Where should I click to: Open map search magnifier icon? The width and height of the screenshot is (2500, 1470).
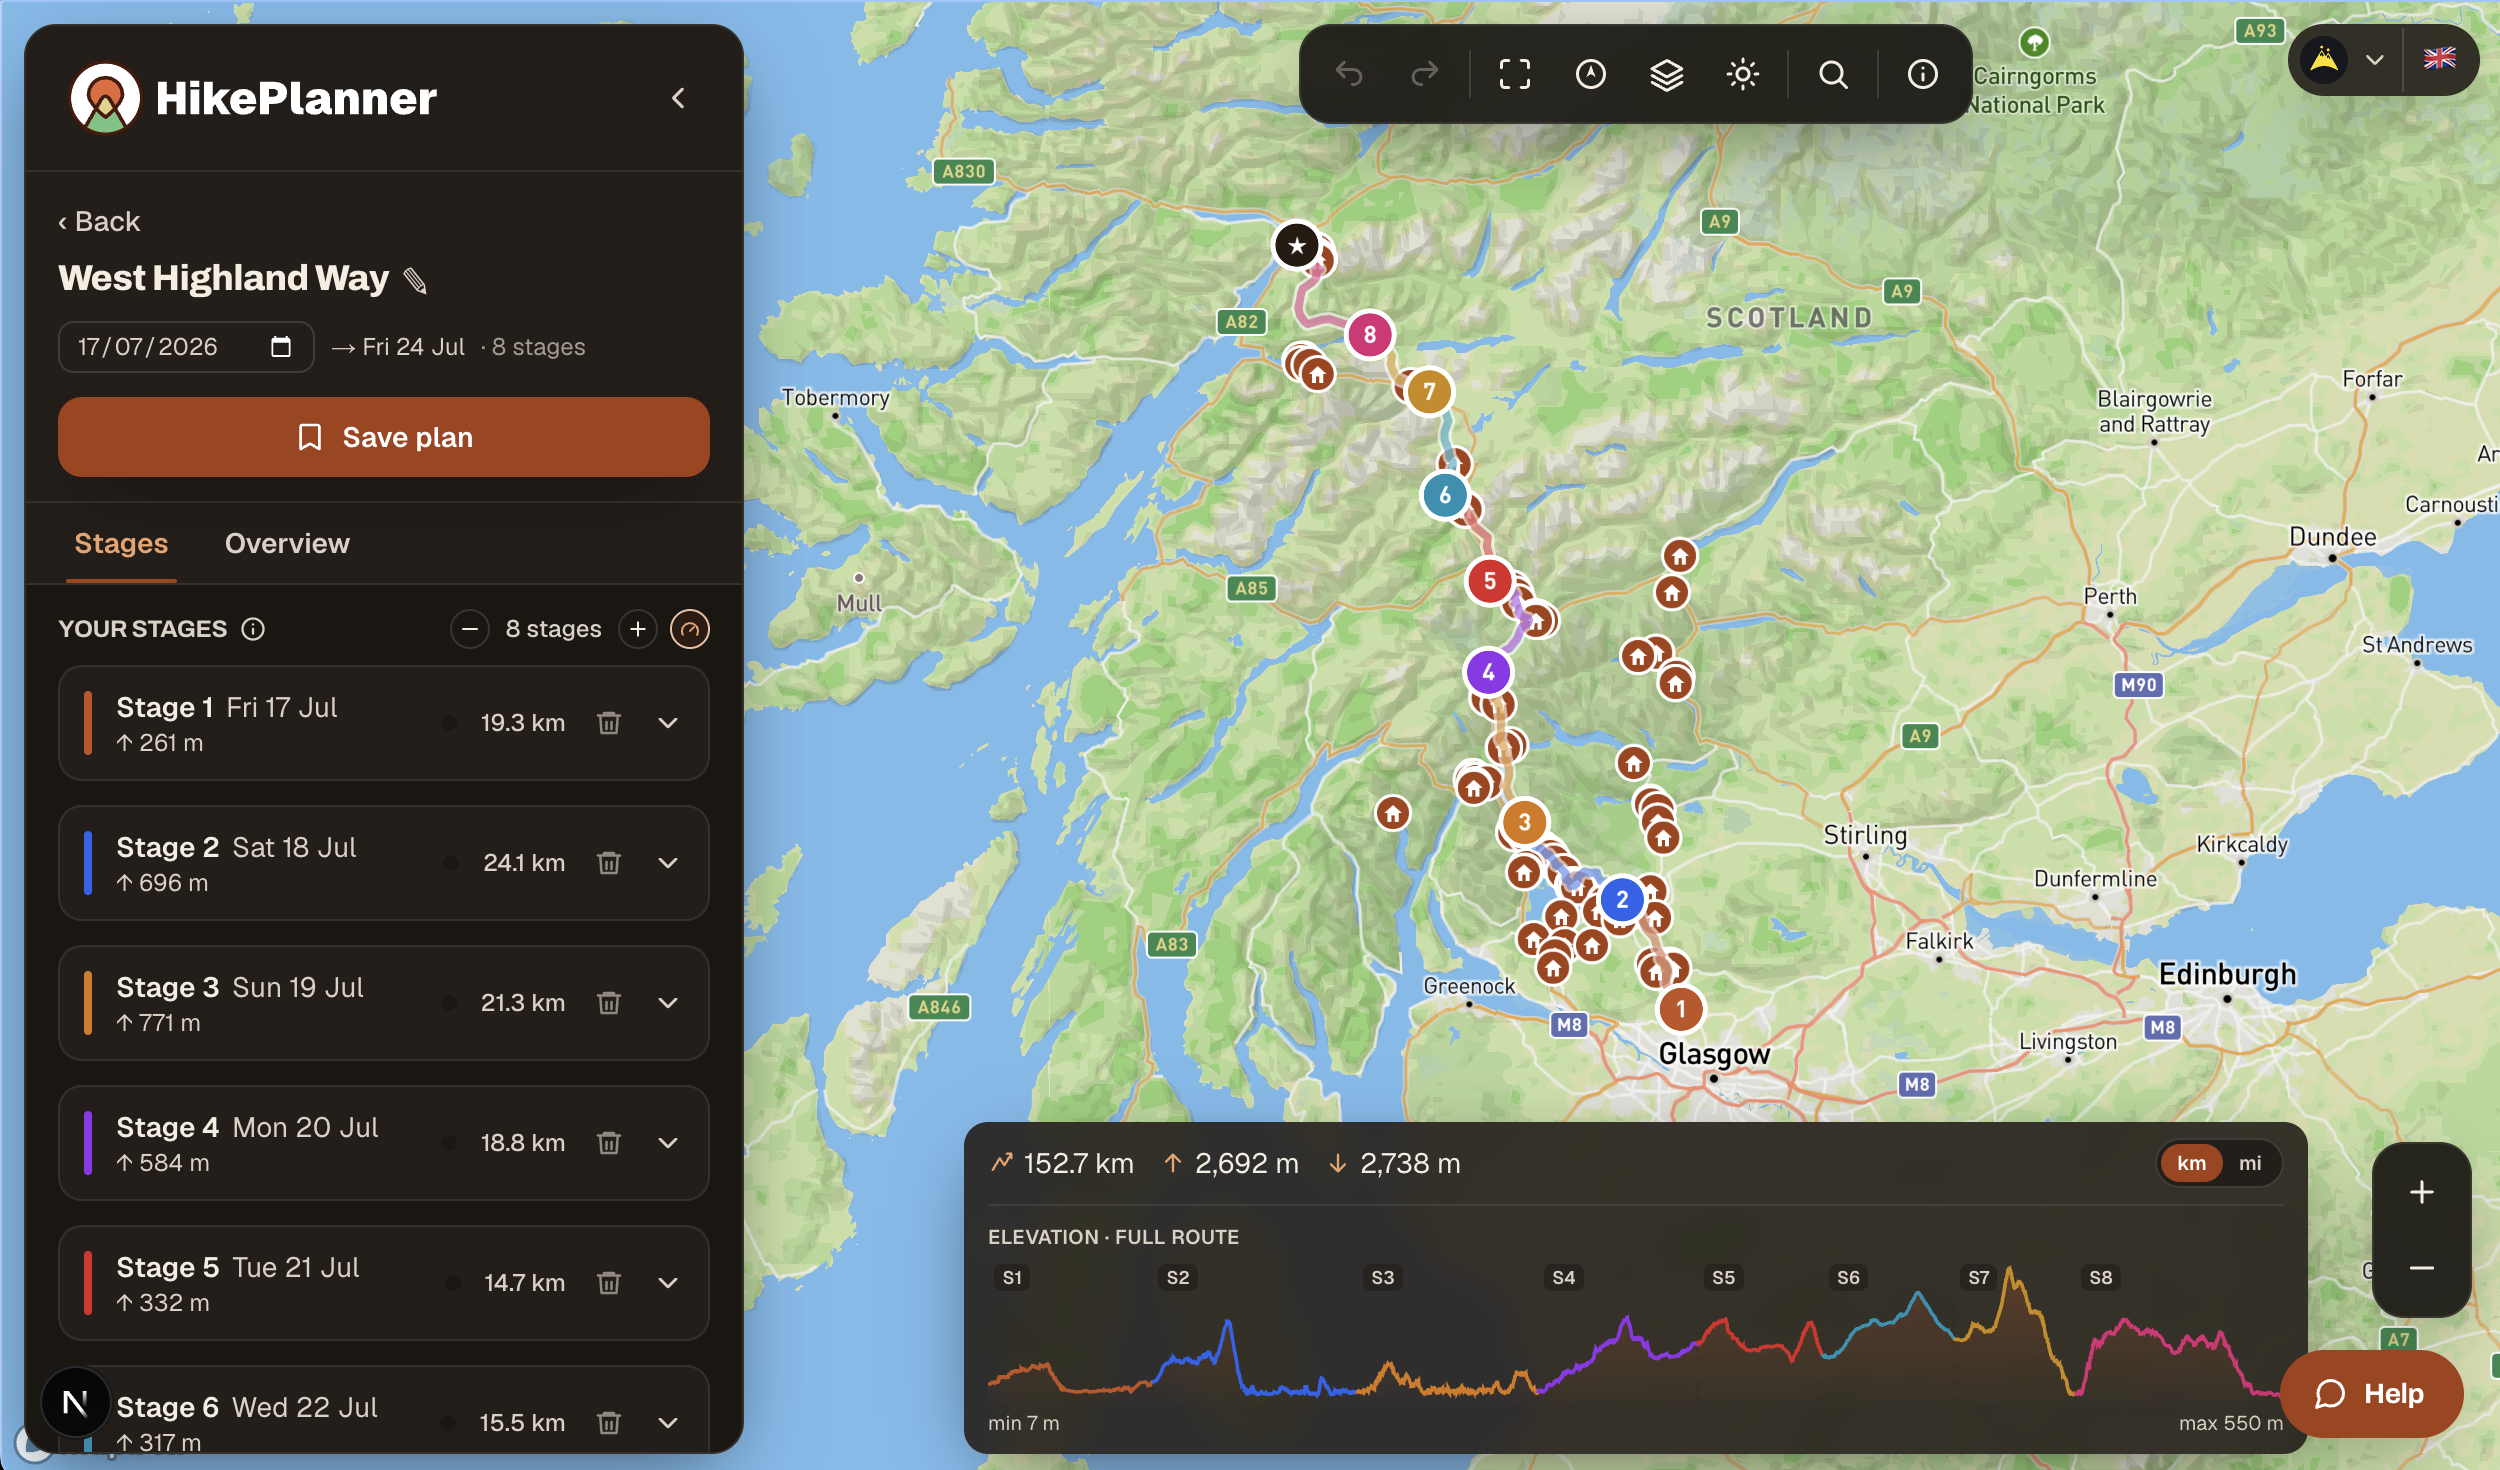tap(1833, 74)
